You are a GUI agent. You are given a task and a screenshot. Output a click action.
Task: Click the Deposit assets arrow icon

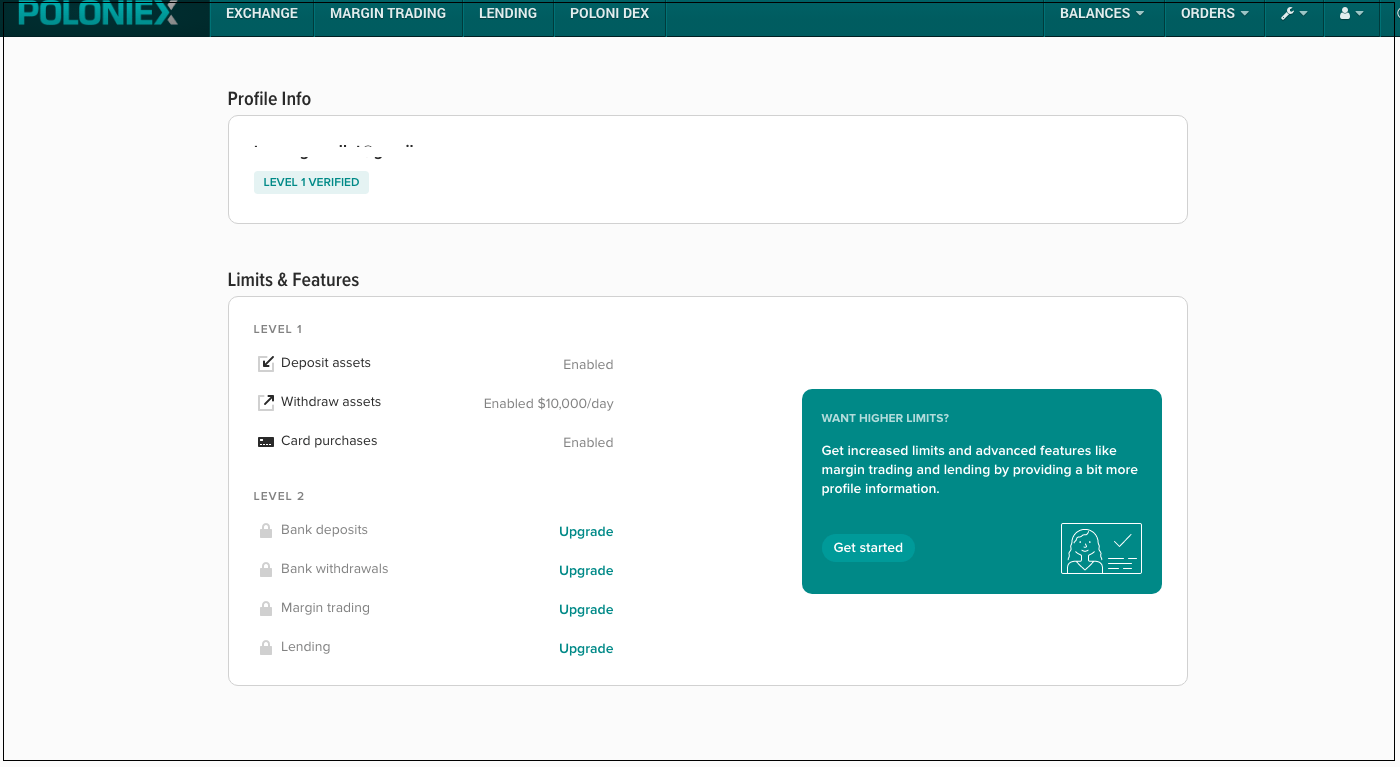tap(266, 363)
